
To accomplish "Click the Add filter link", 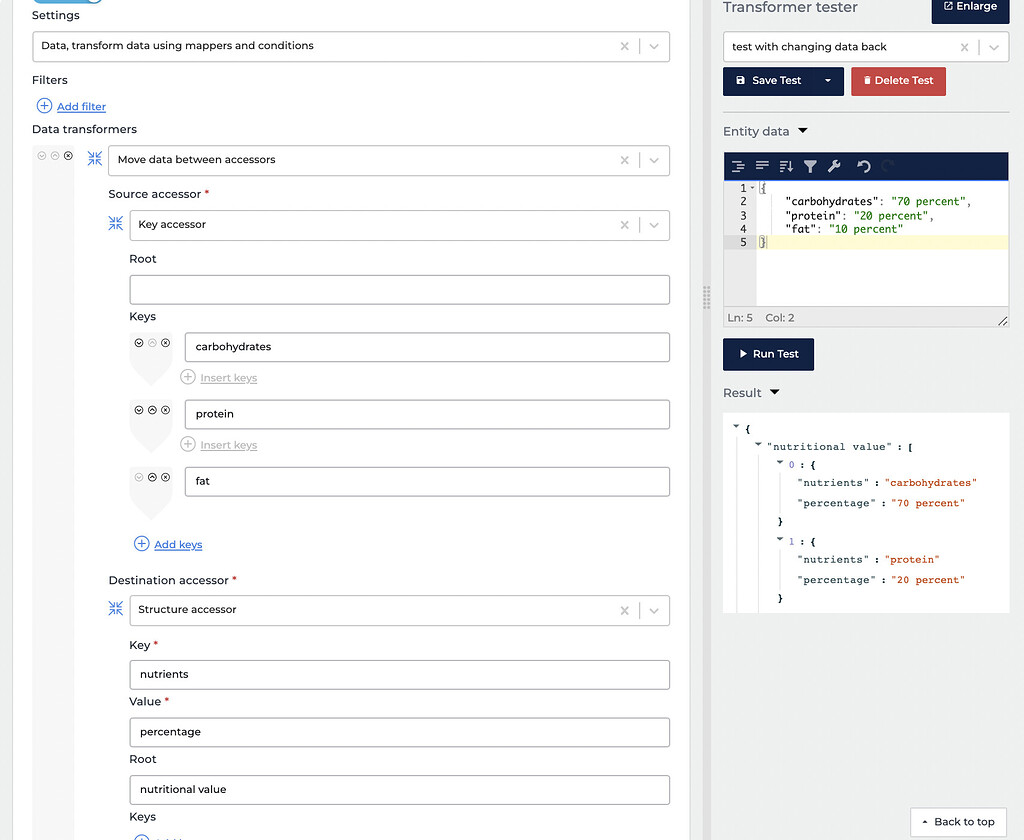I will point(81,106).
